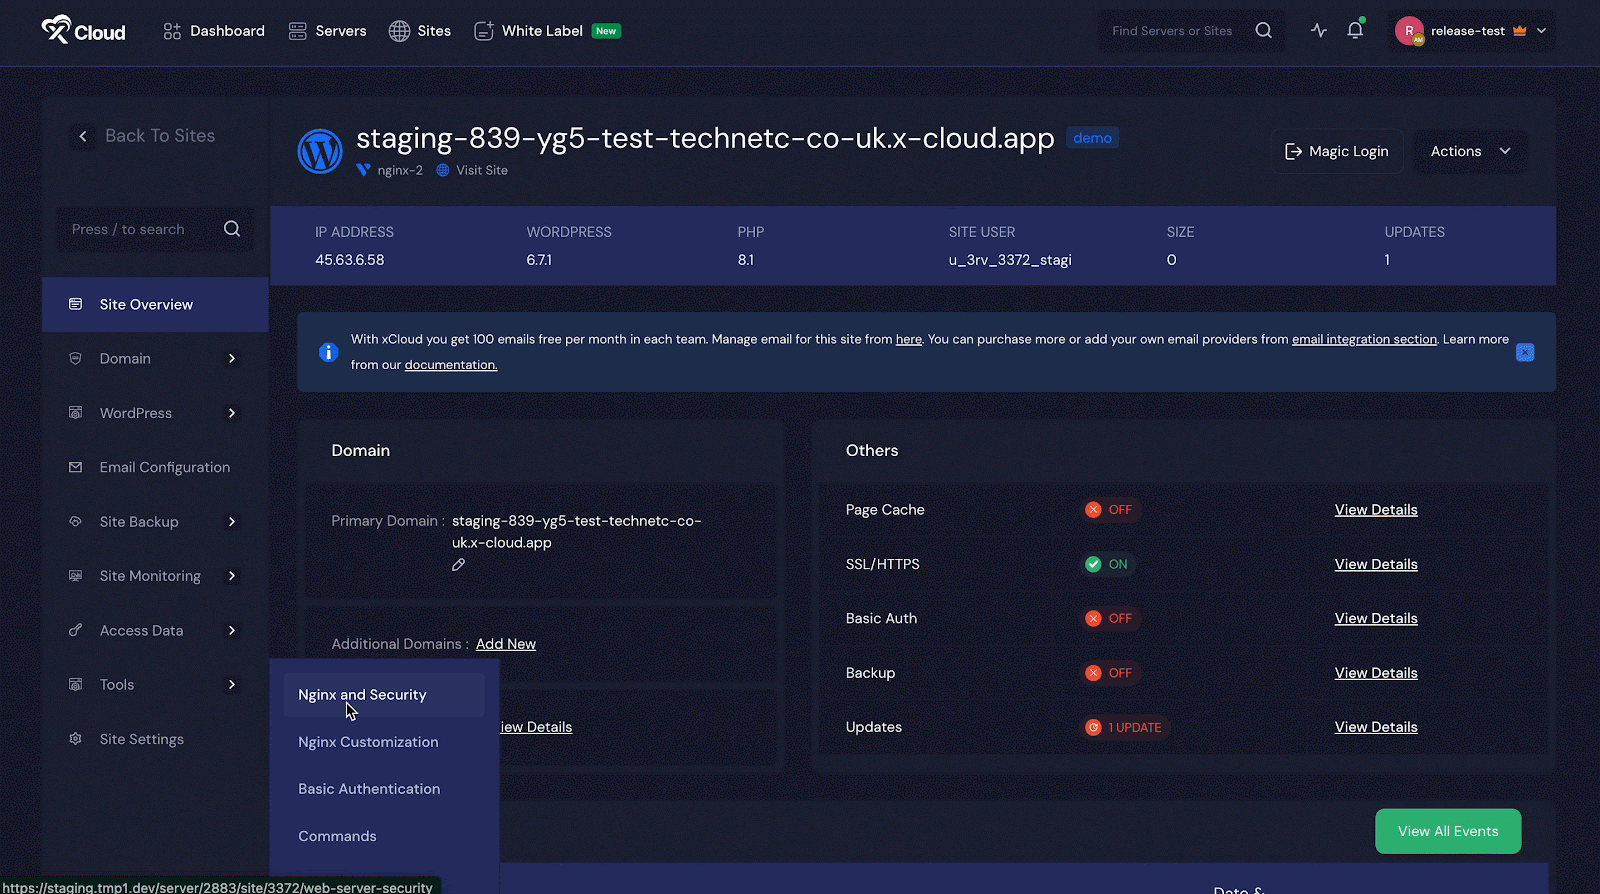Click the WordPress logo beside the site title

coord(320,151)
